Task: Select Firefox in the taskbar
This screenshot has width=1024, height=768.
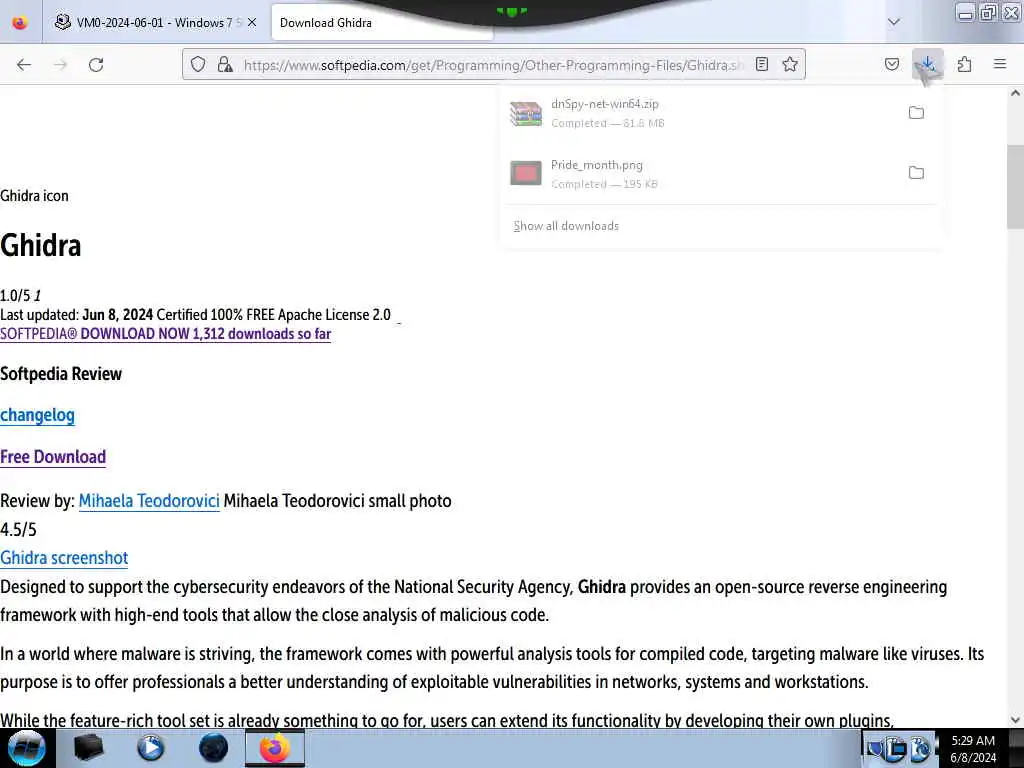Action: pos(275,748)
